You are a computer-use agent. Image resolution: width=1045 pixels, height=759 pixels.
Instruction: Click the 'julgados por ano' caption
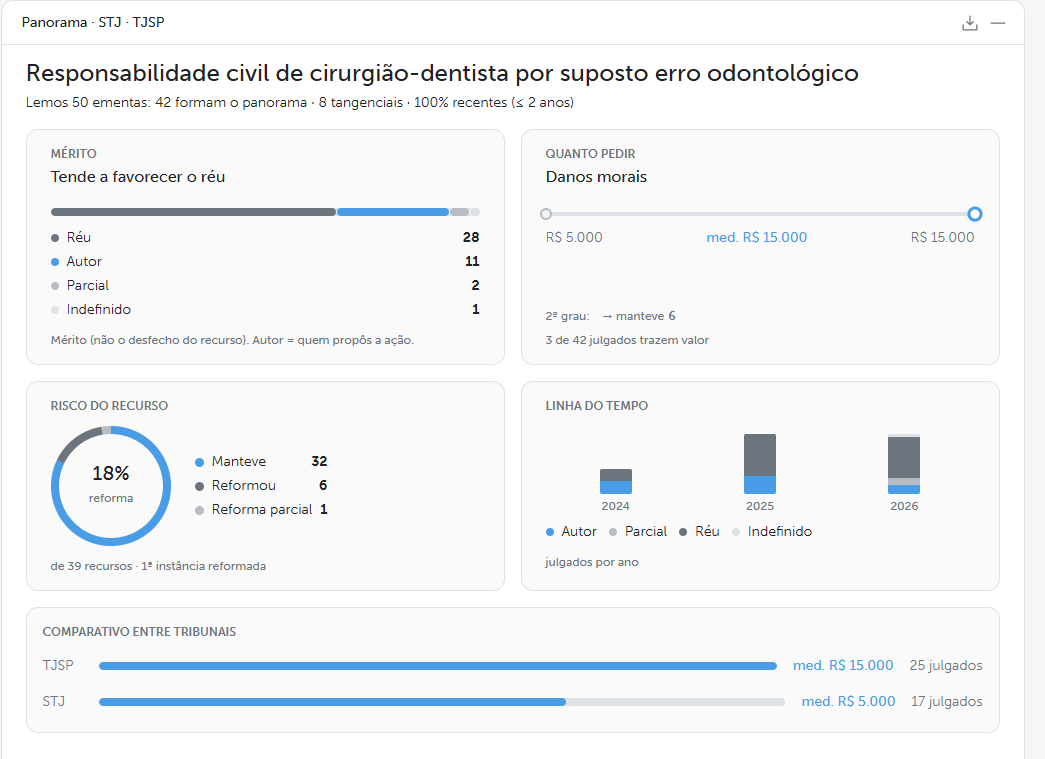pyautogui.click(x=592, y=562)
